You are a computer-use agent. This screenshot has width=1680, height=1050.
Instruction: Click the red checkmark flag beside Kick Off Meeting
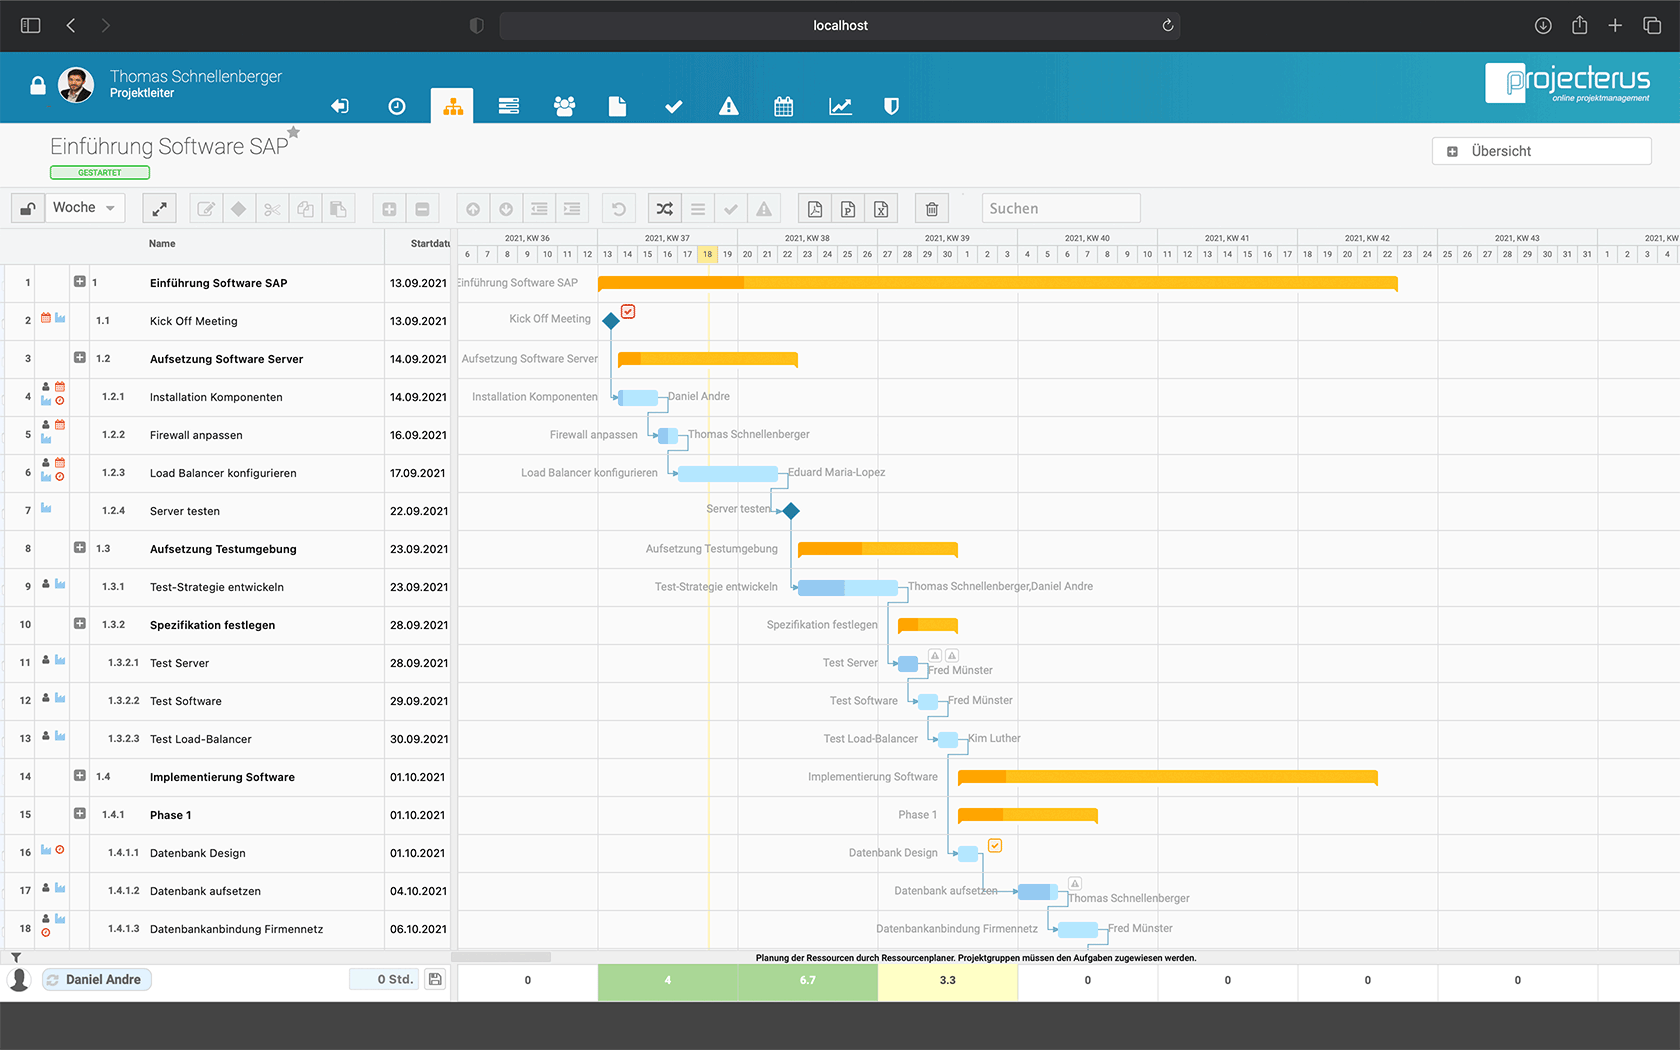628,312
